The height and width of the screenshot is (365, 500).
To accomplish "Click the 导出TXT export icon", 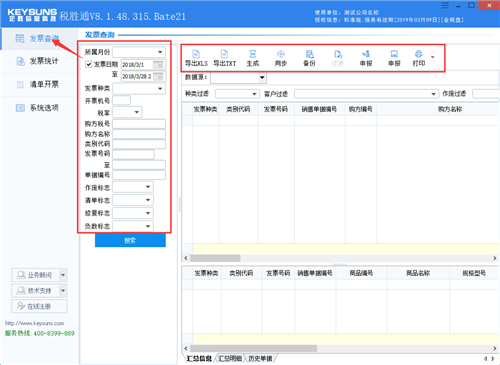I will click(224, 58).
